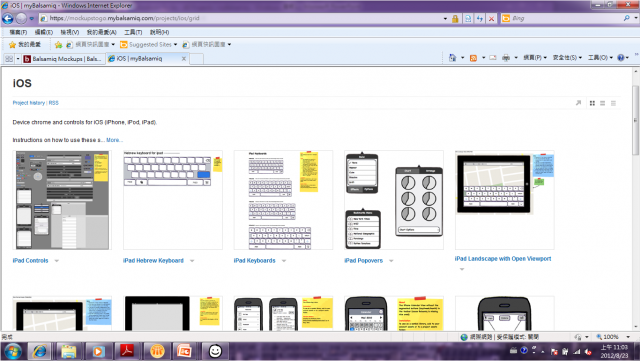Open the zoom level 100% dropdown
Screen dimensions: 640x361
[x=628, y=337]
